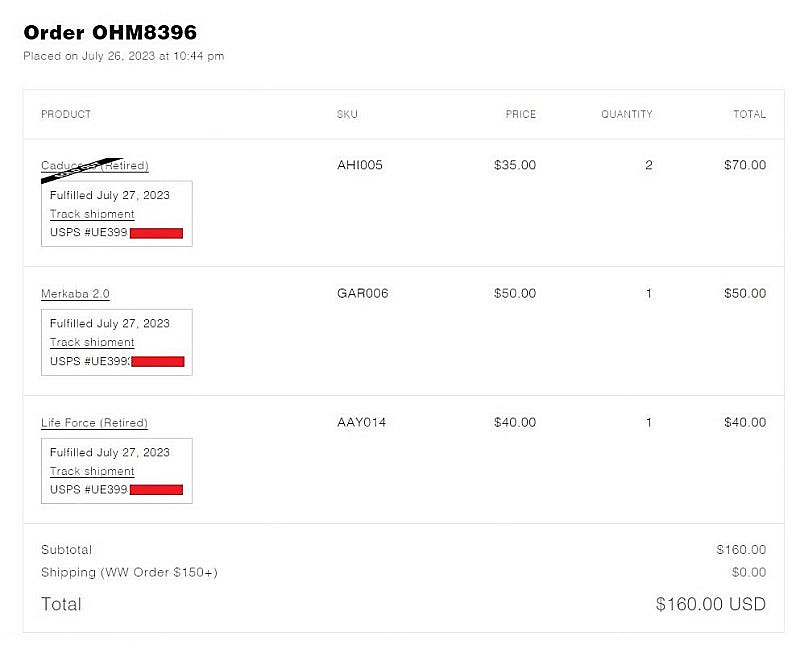The image size is (800, 645).
Task: Click the PRODUCT column header
Action: pos(66,114)
